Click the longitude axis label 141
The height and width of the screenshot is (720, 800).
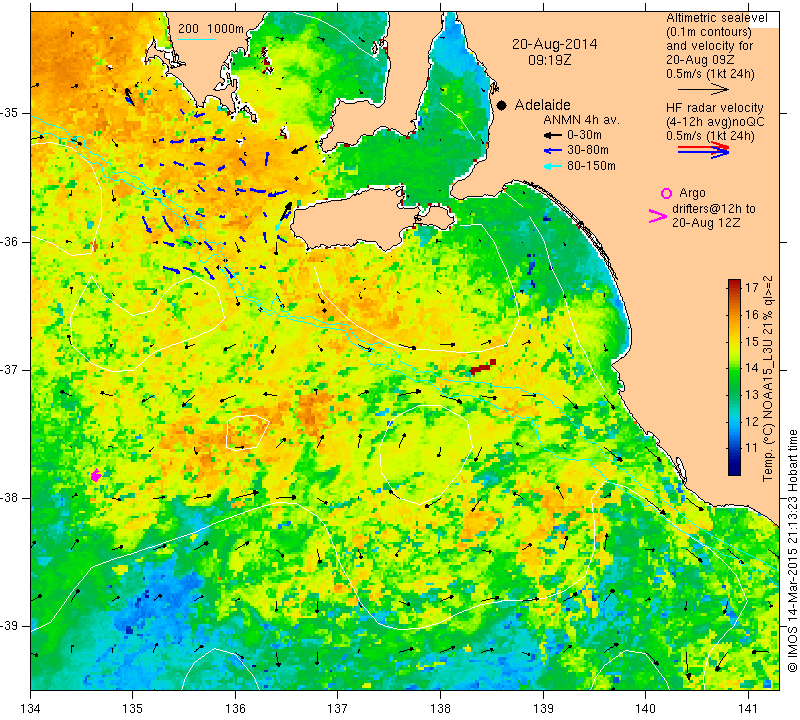(x=748, y=709)
